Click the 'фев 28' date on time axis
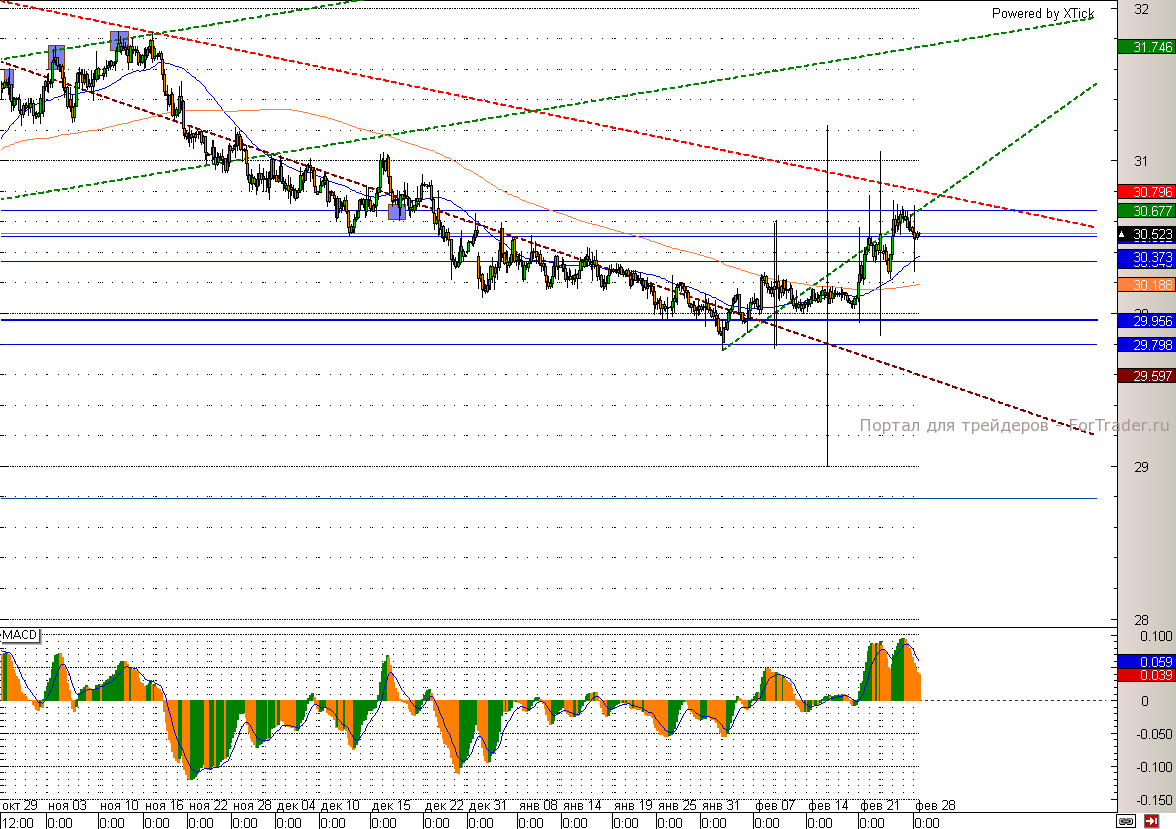Viewport: 1176px width, 829px height. click(936, 805)
